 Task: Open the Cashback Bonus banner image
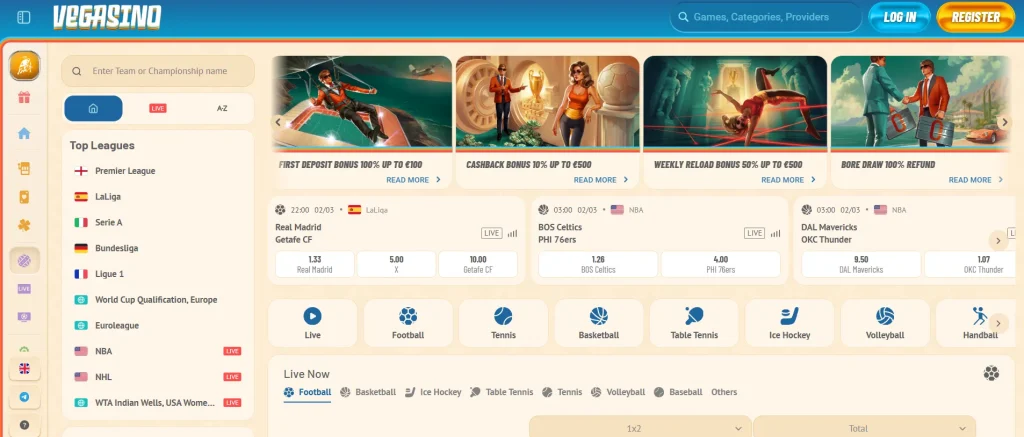[548, 101]
